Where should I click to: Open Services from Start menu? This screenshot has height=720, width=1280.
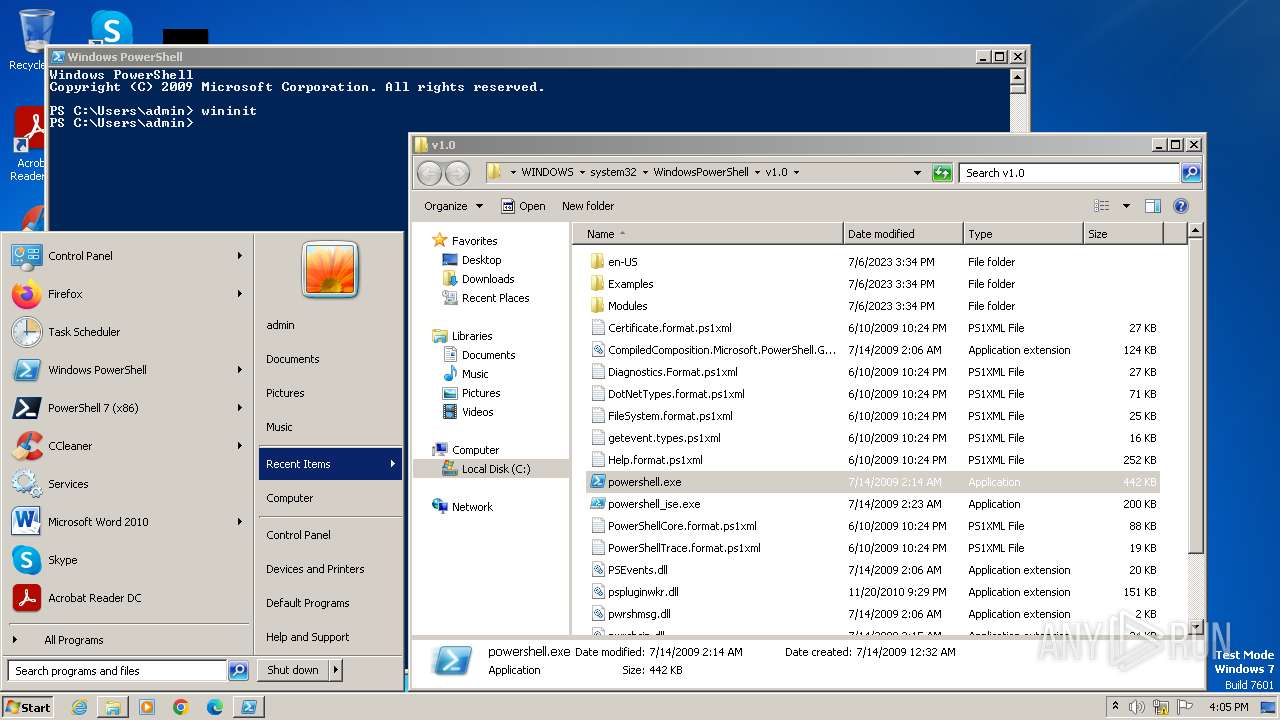(x=27, y=484)
